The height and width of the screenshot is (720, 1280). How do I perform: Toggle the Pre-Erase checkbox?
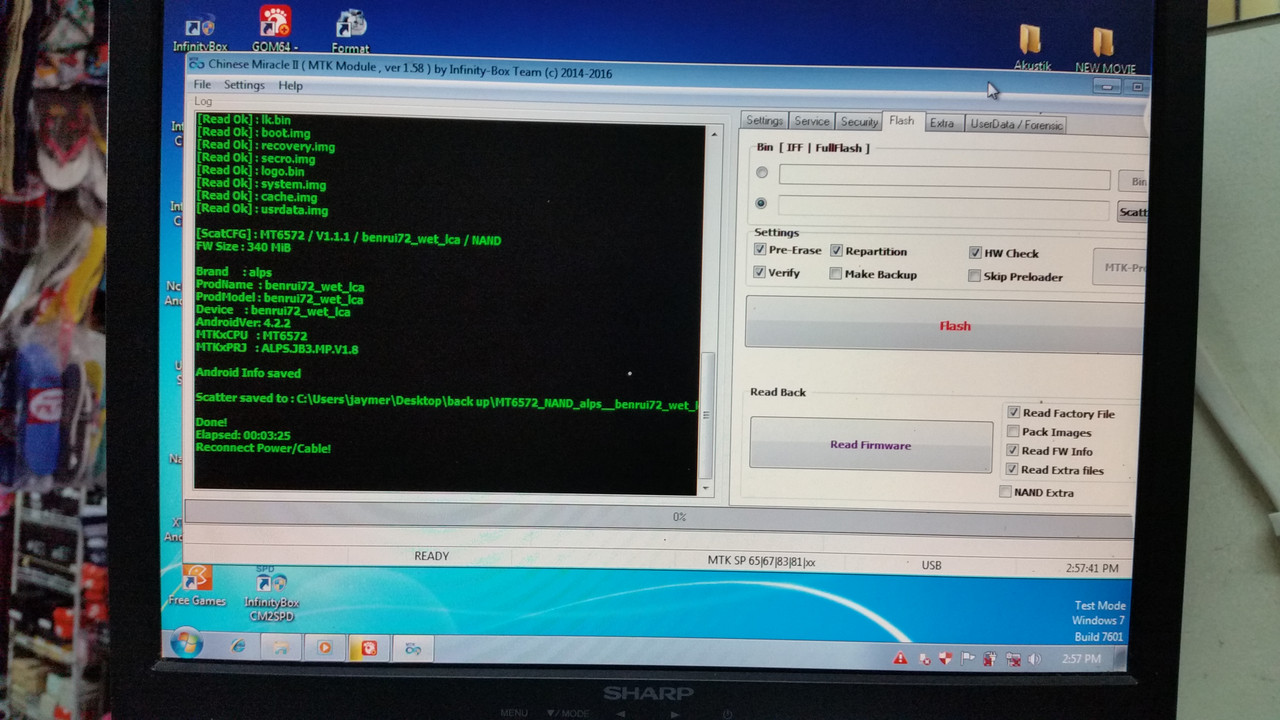(x=759, y=250)
